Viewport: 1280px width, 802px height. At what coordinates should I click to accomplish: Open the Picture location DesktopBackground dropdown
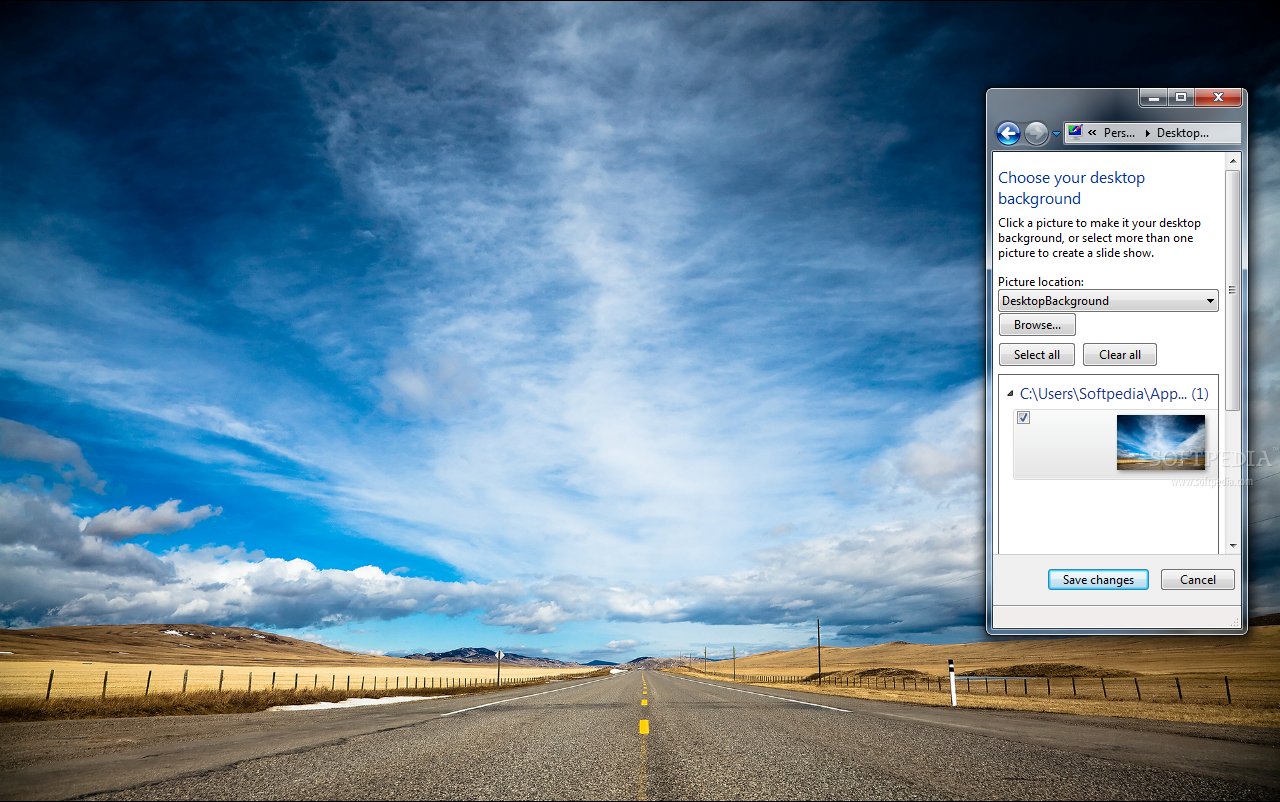(x=1108, y=301)
